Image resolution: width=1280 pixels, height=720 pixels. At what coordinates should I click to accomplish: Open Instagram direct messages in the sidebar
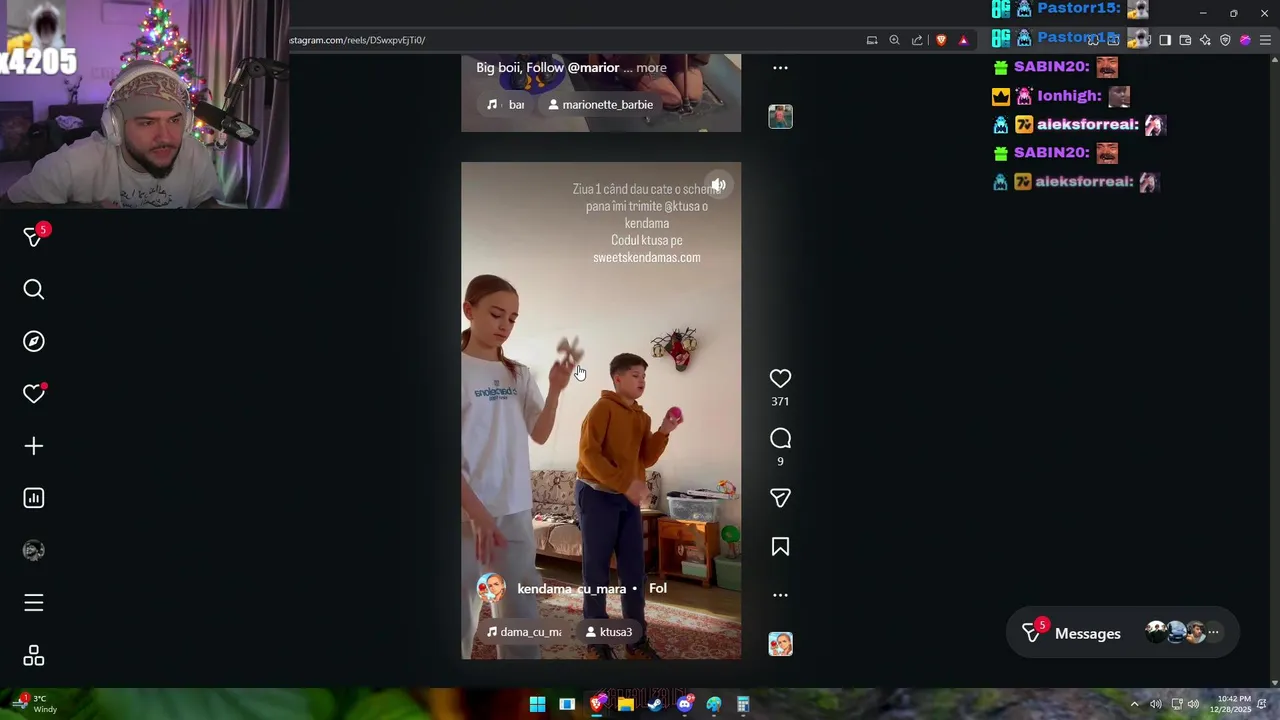34,236
